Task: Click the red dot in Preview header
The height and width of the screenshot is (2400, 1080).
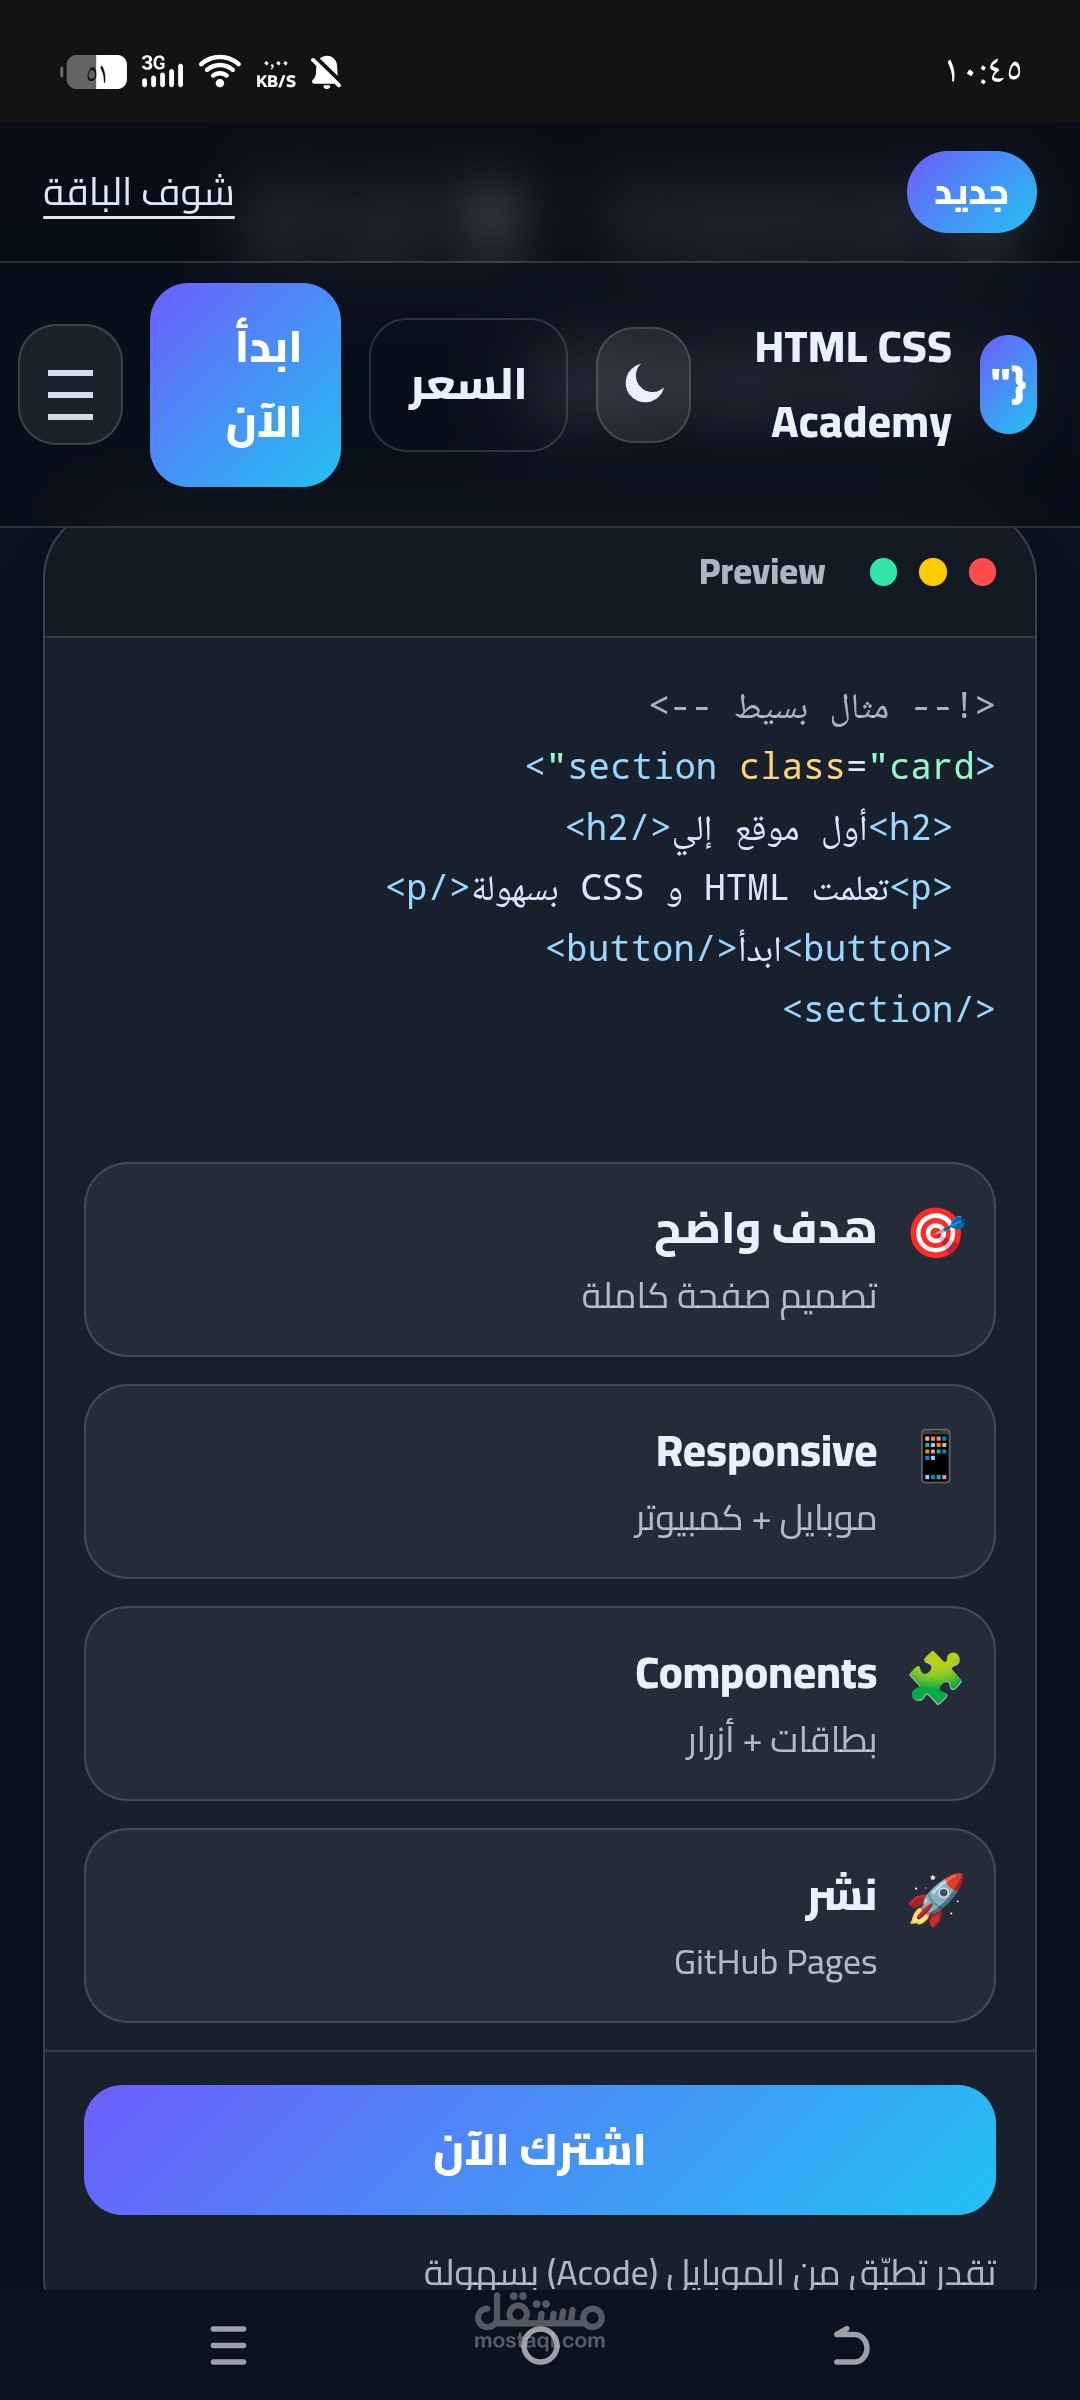Action: pyautogui.click(x=982, y=572)
